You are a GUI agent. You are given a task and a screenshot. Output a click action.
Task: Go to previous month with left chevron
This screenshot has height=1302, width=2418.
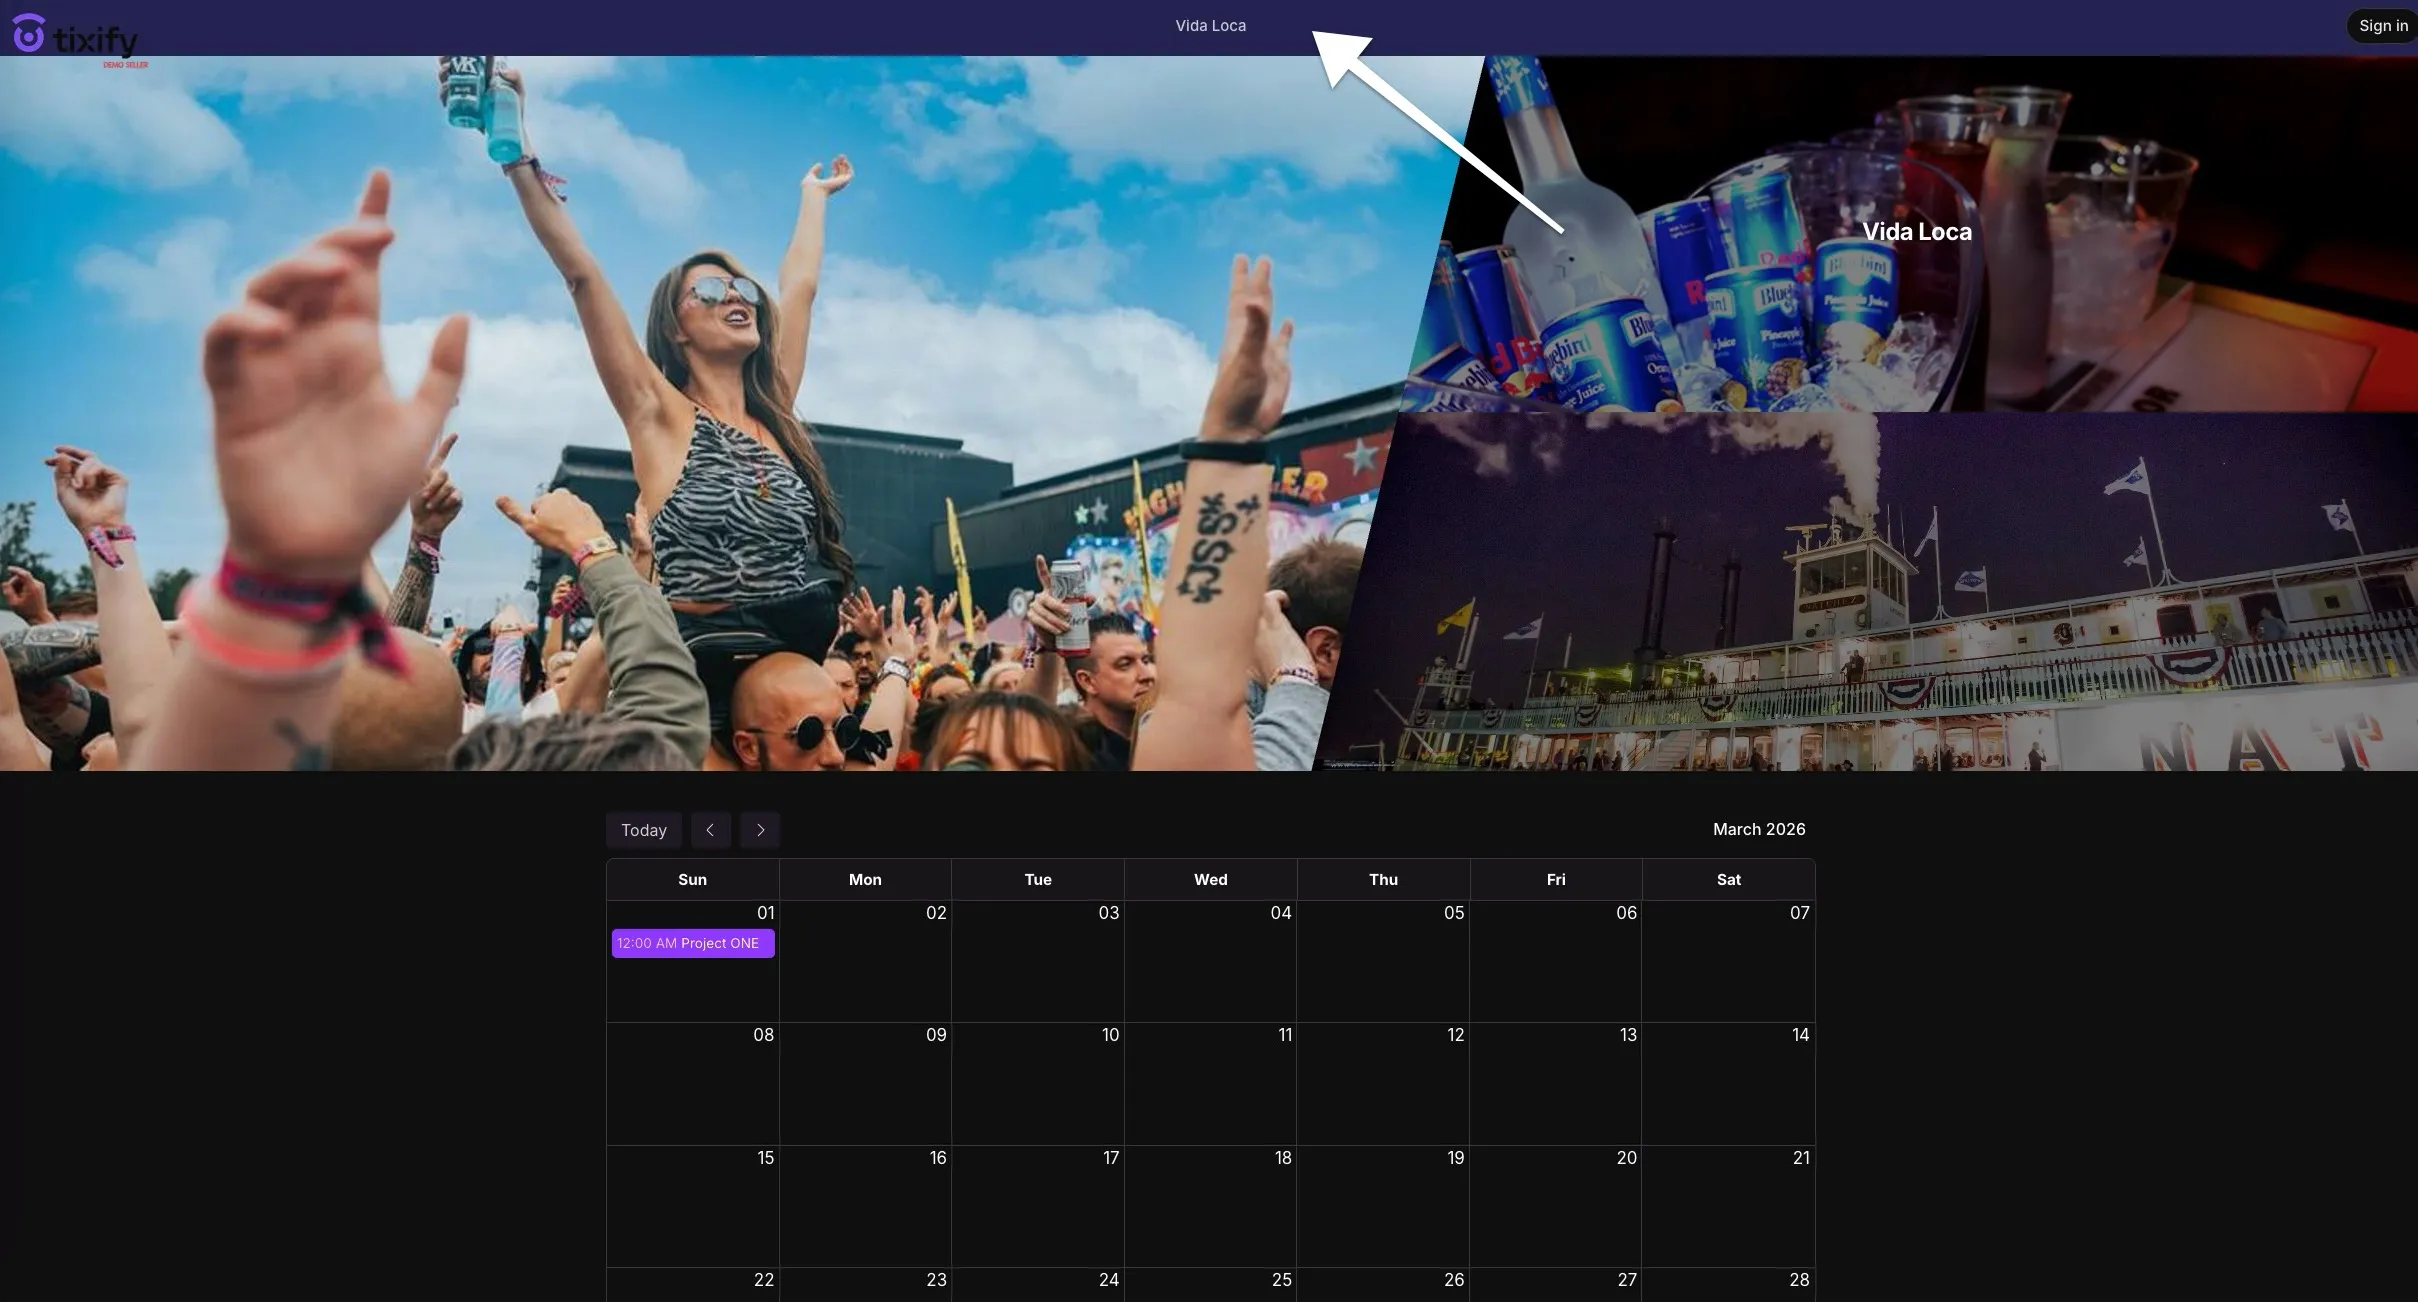pos(710,830)
